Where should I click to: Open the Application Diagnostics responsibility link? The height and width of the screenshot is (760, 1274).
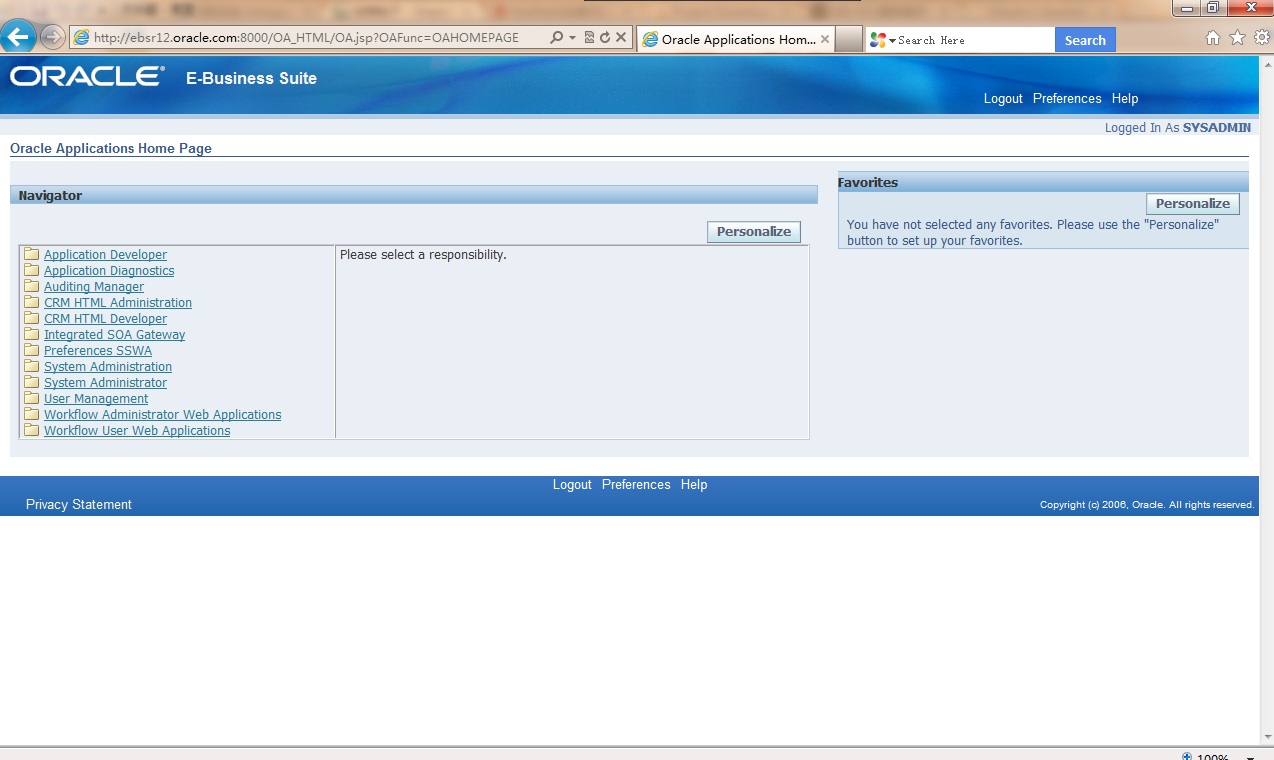click(109, 271)
